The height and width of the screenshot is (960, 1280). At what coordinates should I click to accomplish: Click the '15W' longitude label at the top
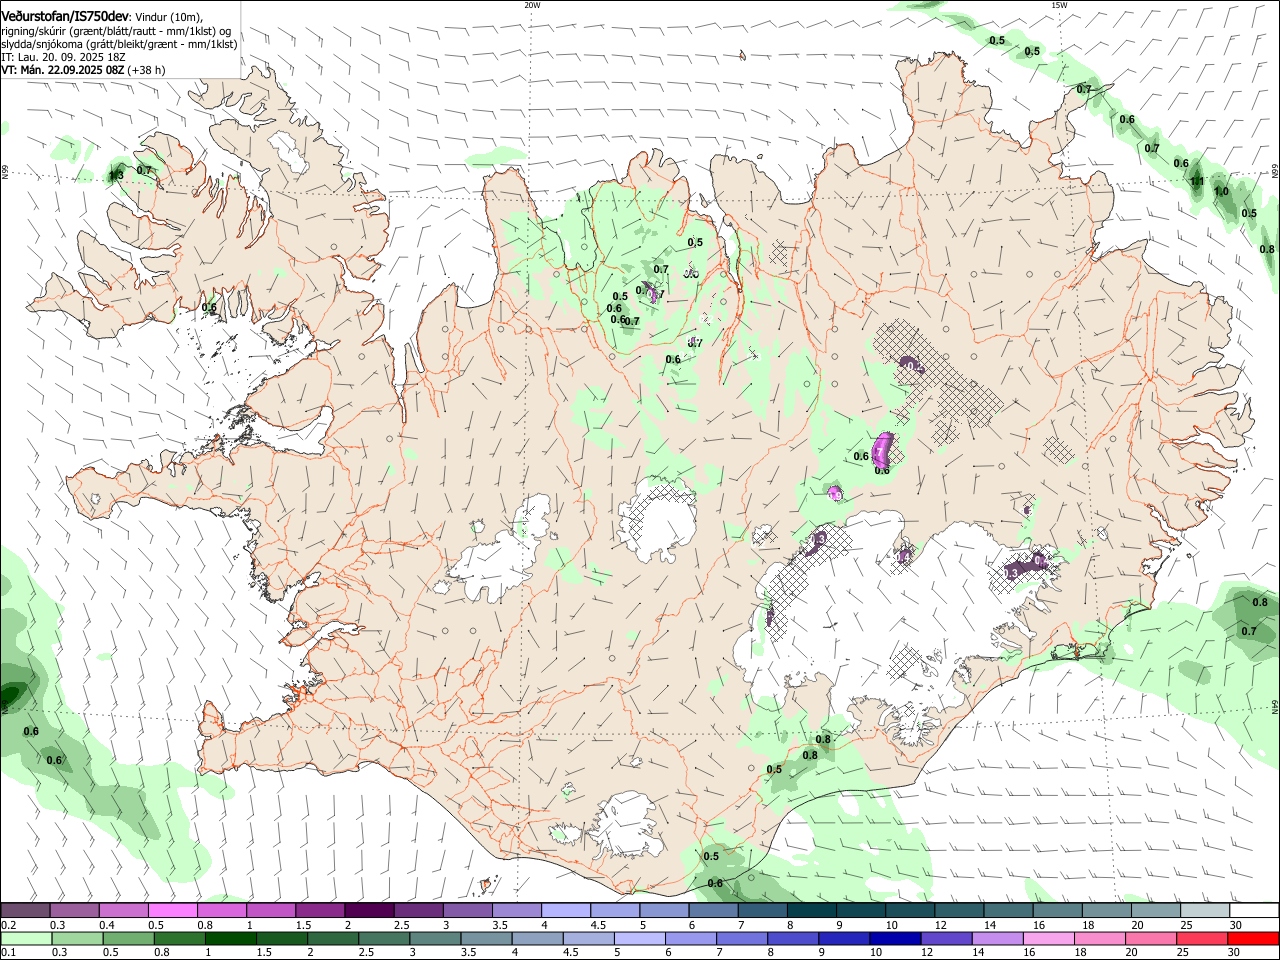pyautogui.click(x=1059, y=5)
